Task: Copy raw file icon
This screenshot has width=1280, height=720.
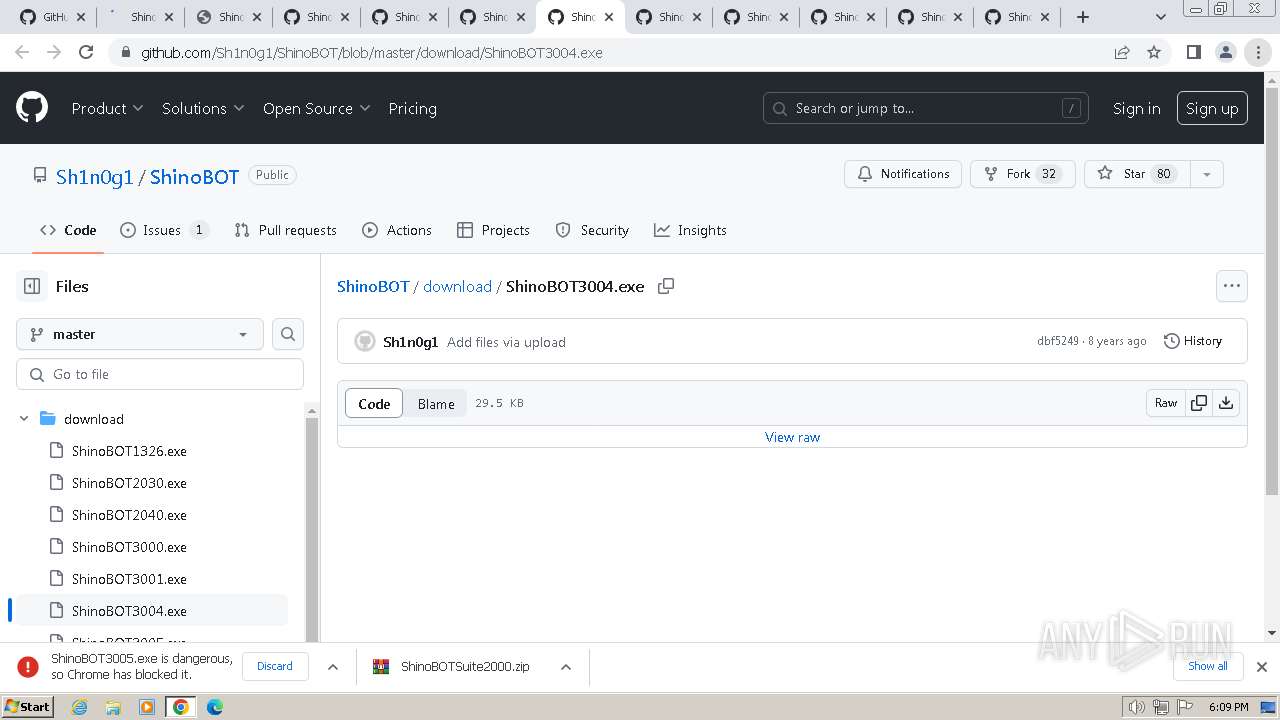Action: pos(1198,403)
